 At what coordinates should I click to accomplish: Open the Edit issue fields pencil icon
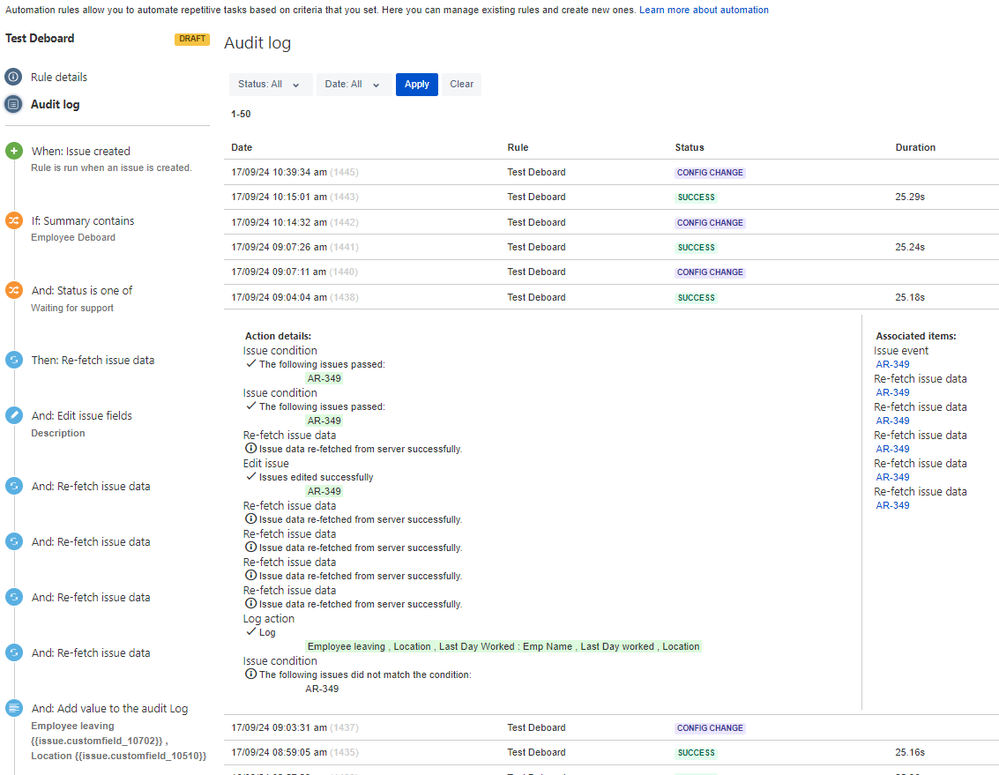pyautogui.click(x=14, y=416)
